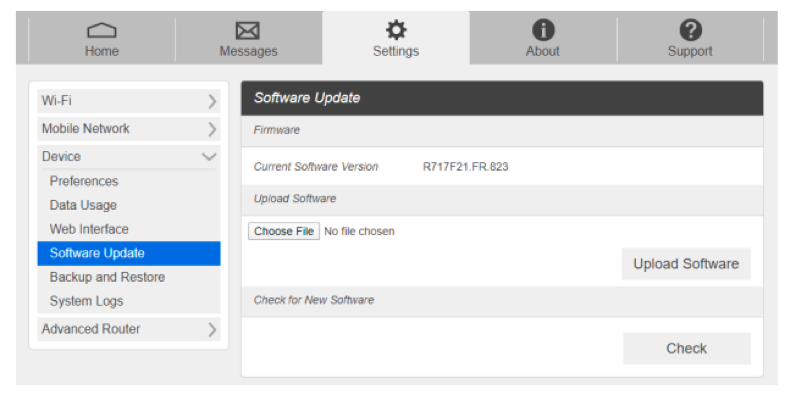Open the Support tab label
Viewport: 807px width, 400px height.
(690, 51)
